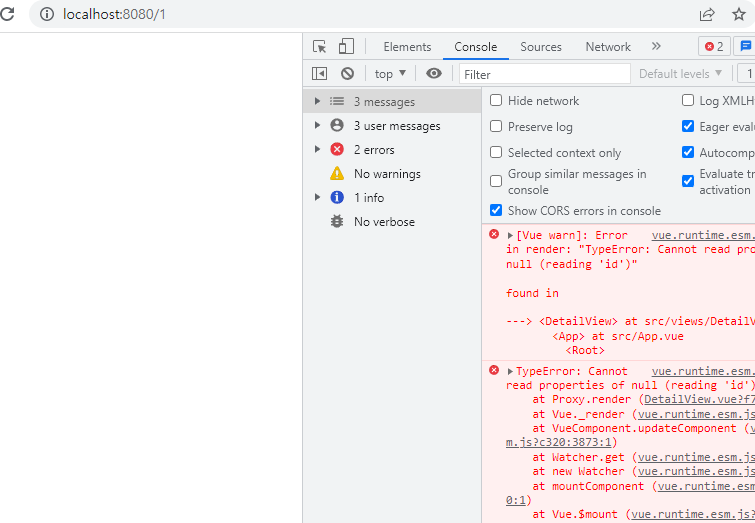The height and width of the screenshot is (523, 755).
Task: Click the blue info icon in the sidebar
Action: click(337, 197)
